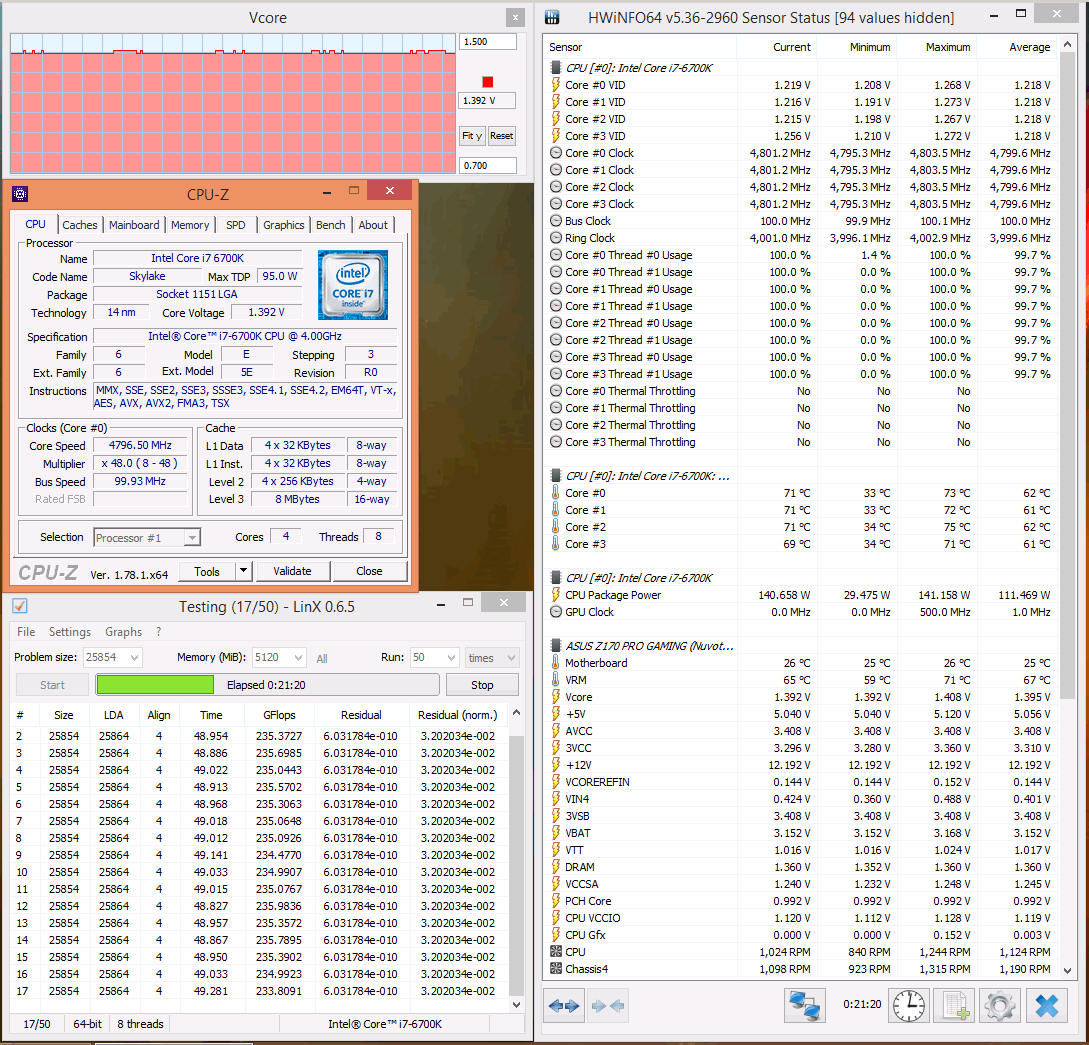Click the red Vcore graph color swatch
Viewport: 1089px width, 1045px height.
(488, 82)
